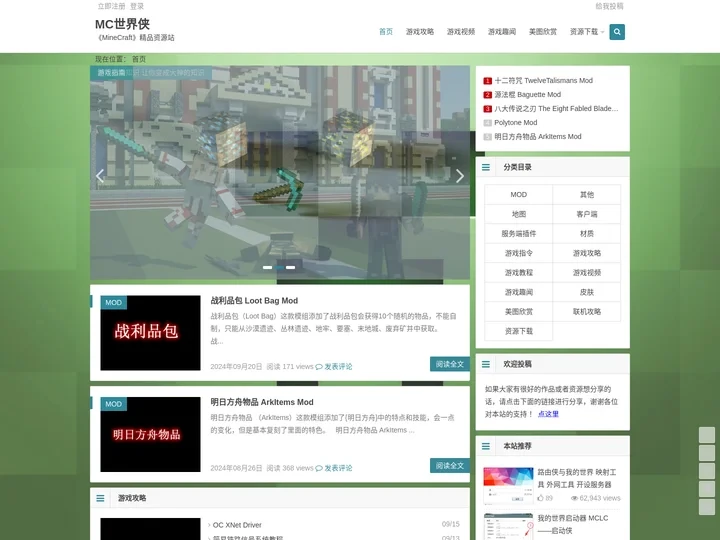The height and width of the screenshot is (540, 720).
Task: Open 客户端 category in 分类目录
Action: (x=586, y=214)
